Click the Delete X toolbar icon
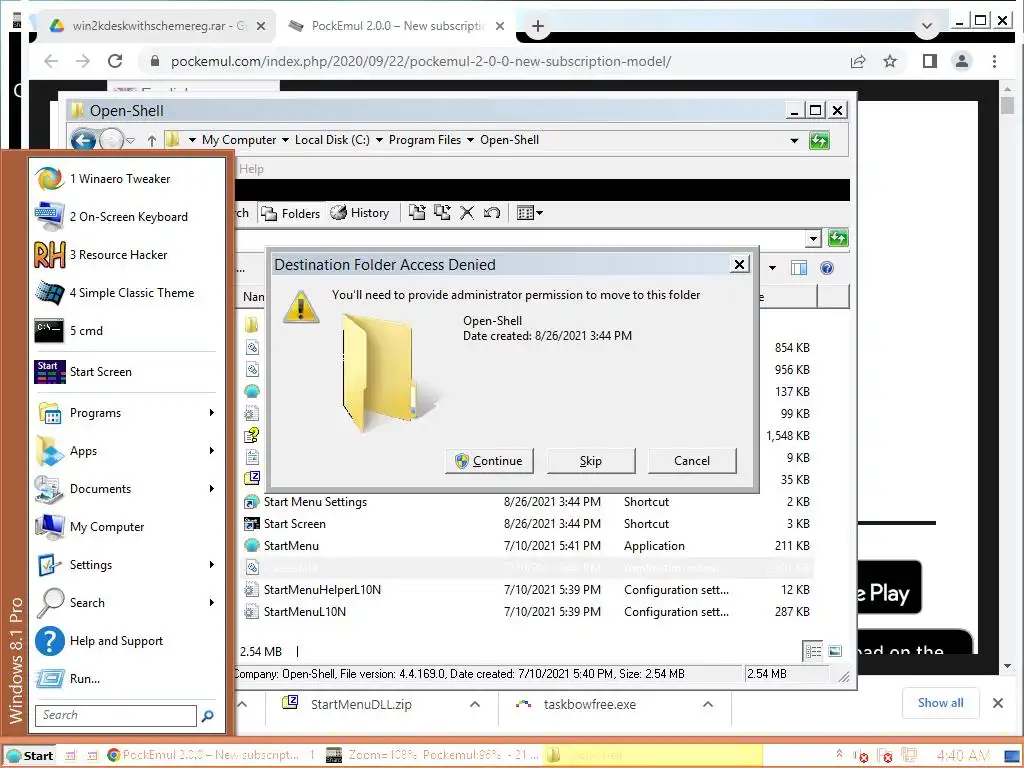The image size is (1024, 768). click(x=467, y=213)
